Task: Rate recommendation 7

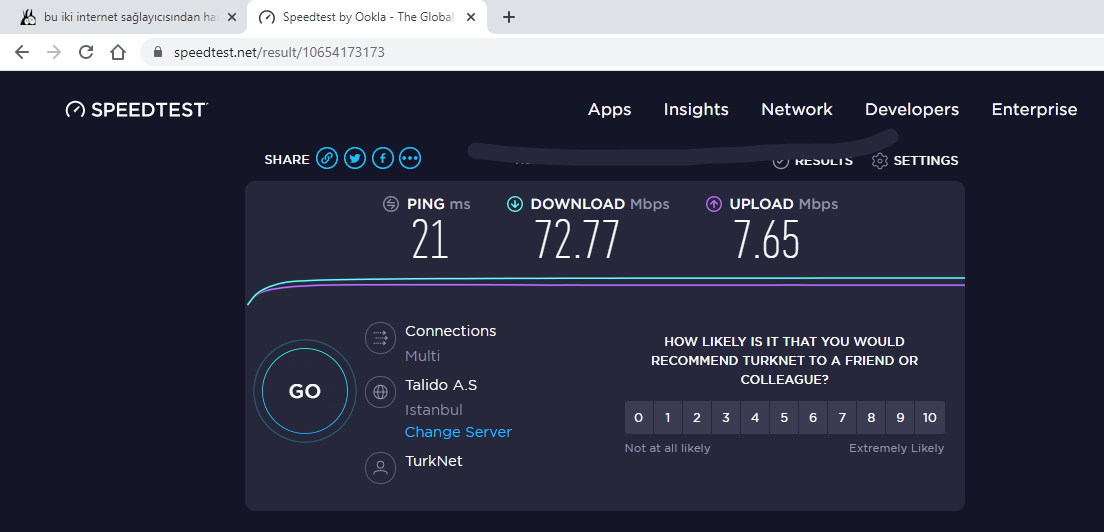Action: 842,418
